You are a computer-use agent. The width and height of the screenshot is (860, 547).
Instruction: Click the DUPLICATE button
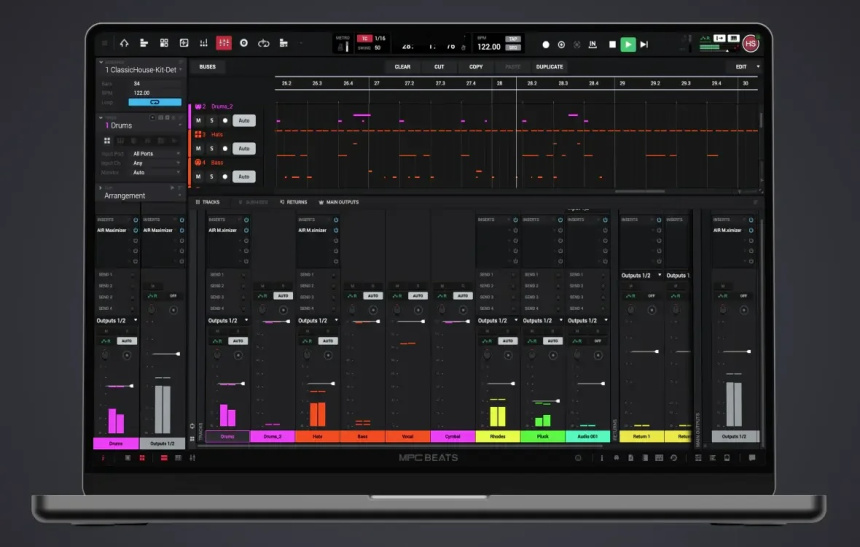550,67
